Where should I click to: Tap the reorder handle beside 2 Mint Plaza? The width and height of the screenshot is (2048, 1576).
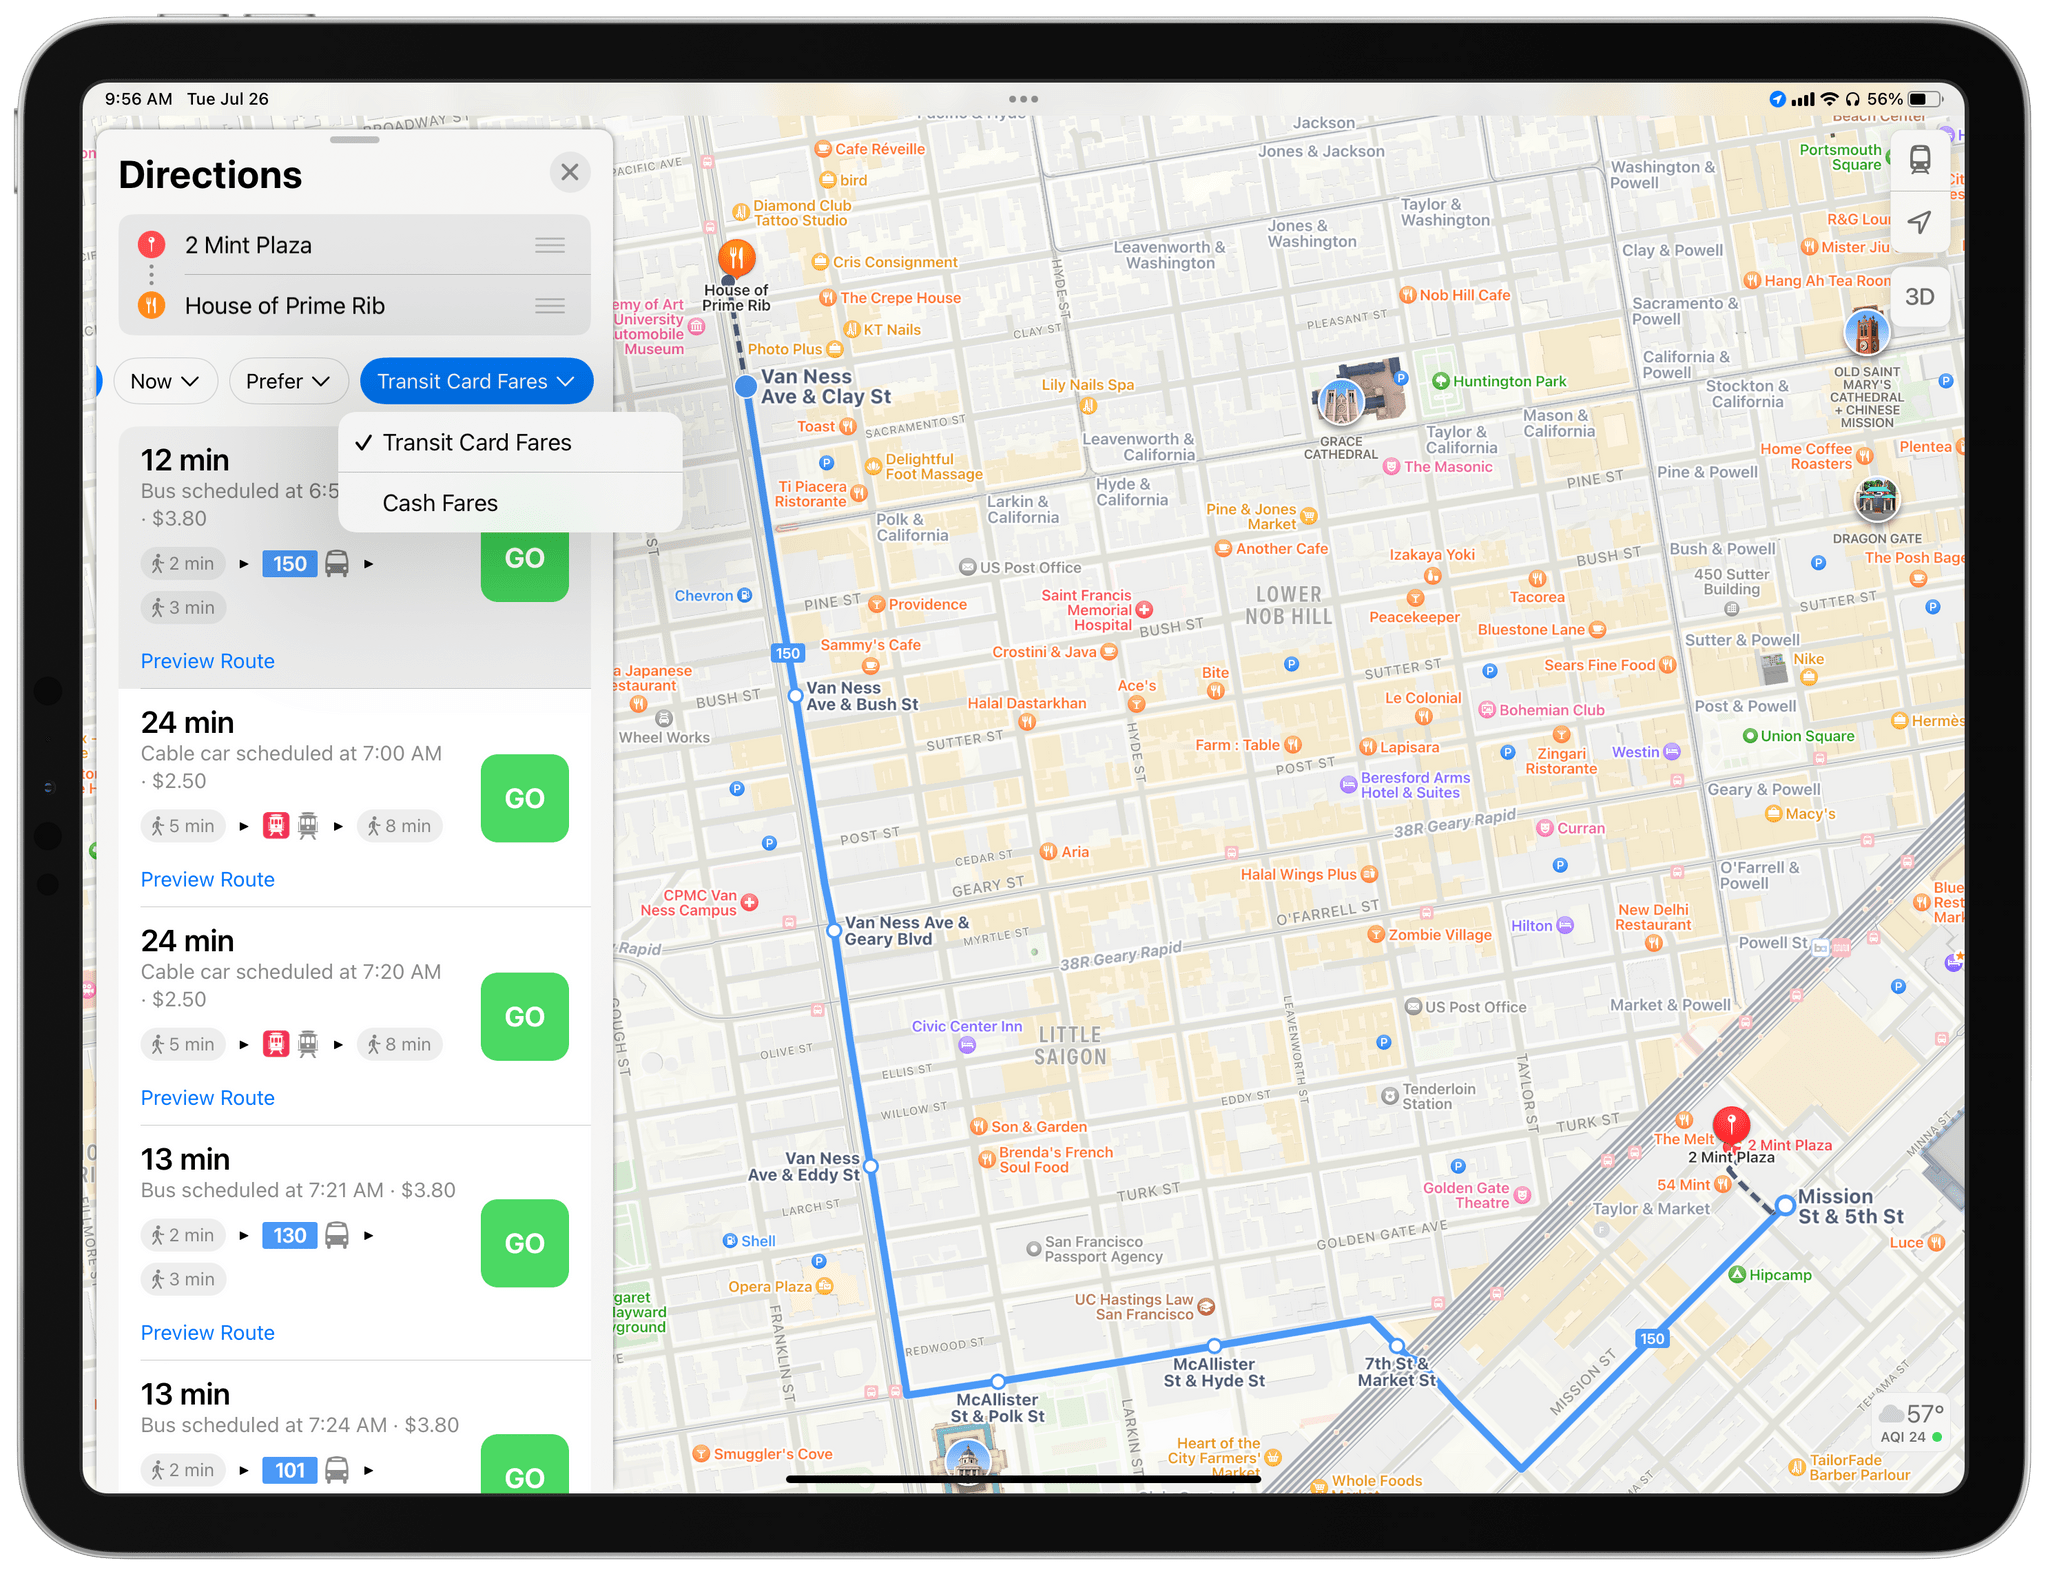[550, 245]
